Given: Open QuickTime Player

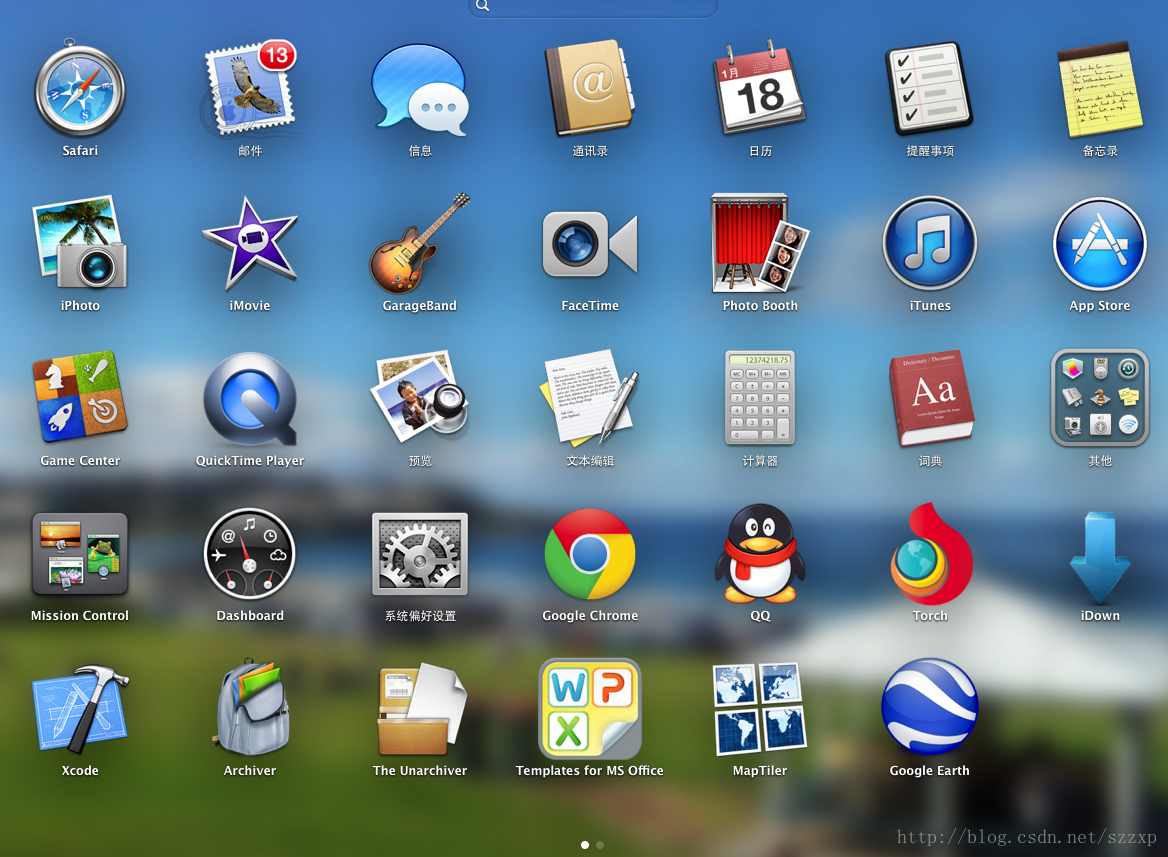Looking at the screenshot, I should coord(250,399).
